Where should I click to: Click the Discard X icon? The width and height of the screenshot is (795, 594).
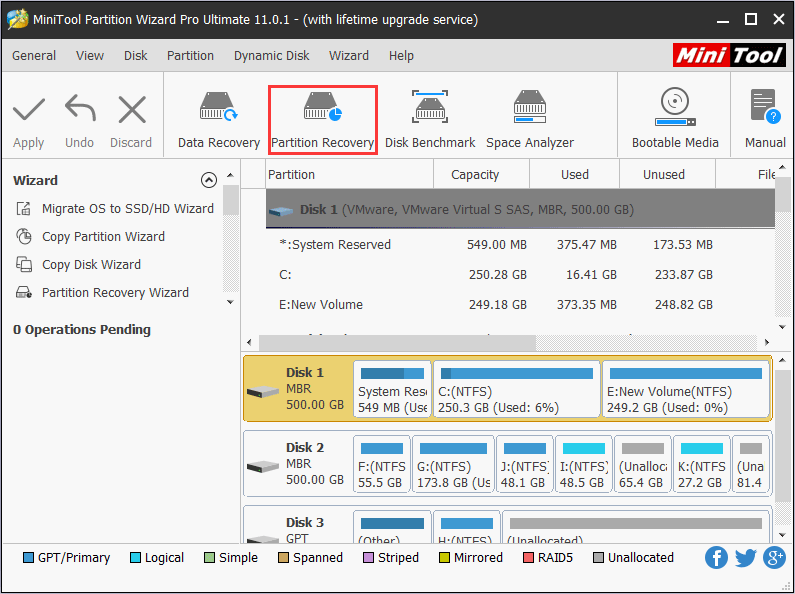(x=132, y=110)
